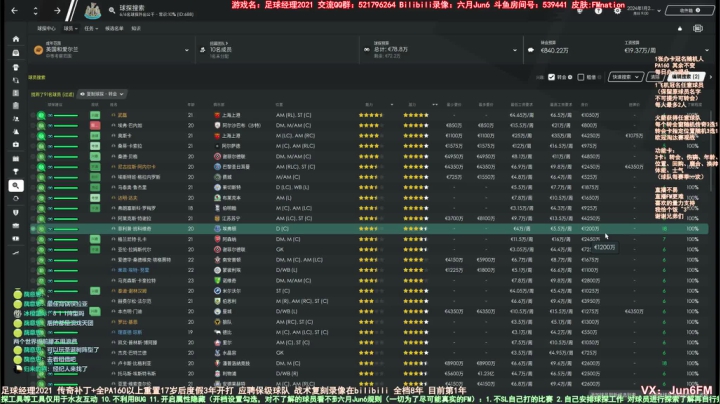Open the settings gear icon
The image size is (720, 404).
(x=617, y=11)
